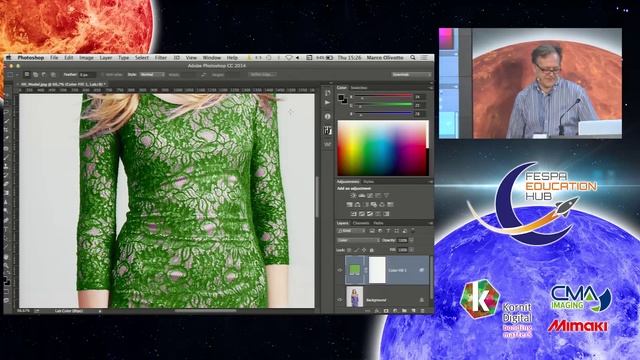The width and height of the screenshot is (640, 360).
Task: Add a Curves adjustment
Action: (370, 196)
